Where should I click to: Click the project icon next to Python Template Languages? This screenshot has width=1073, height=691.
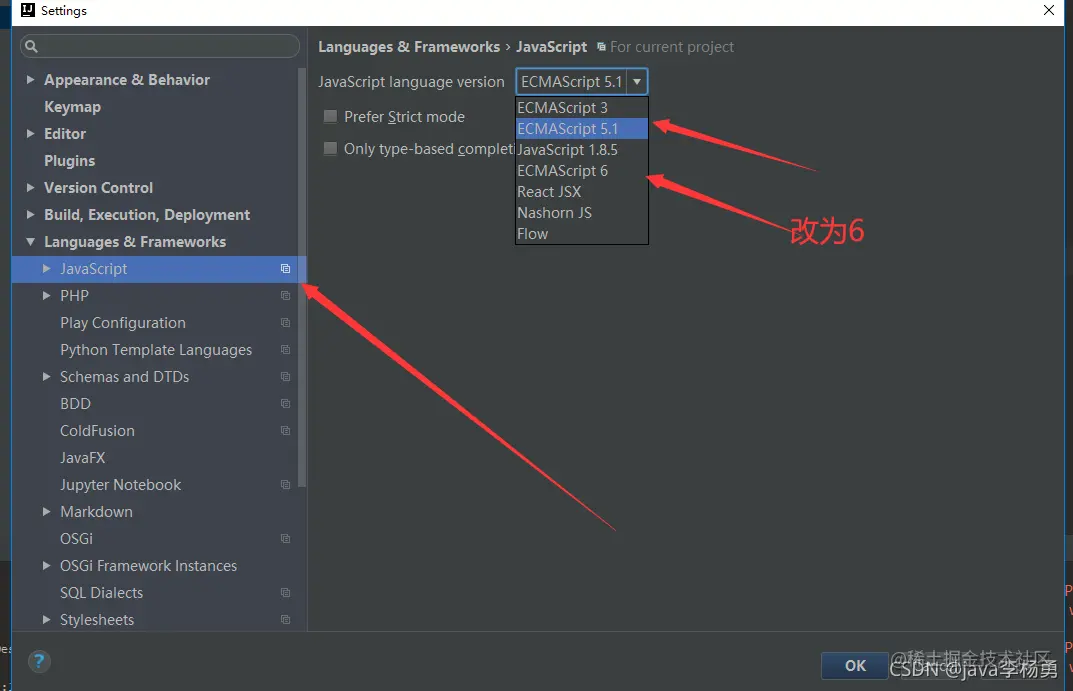tap(285, 350)
